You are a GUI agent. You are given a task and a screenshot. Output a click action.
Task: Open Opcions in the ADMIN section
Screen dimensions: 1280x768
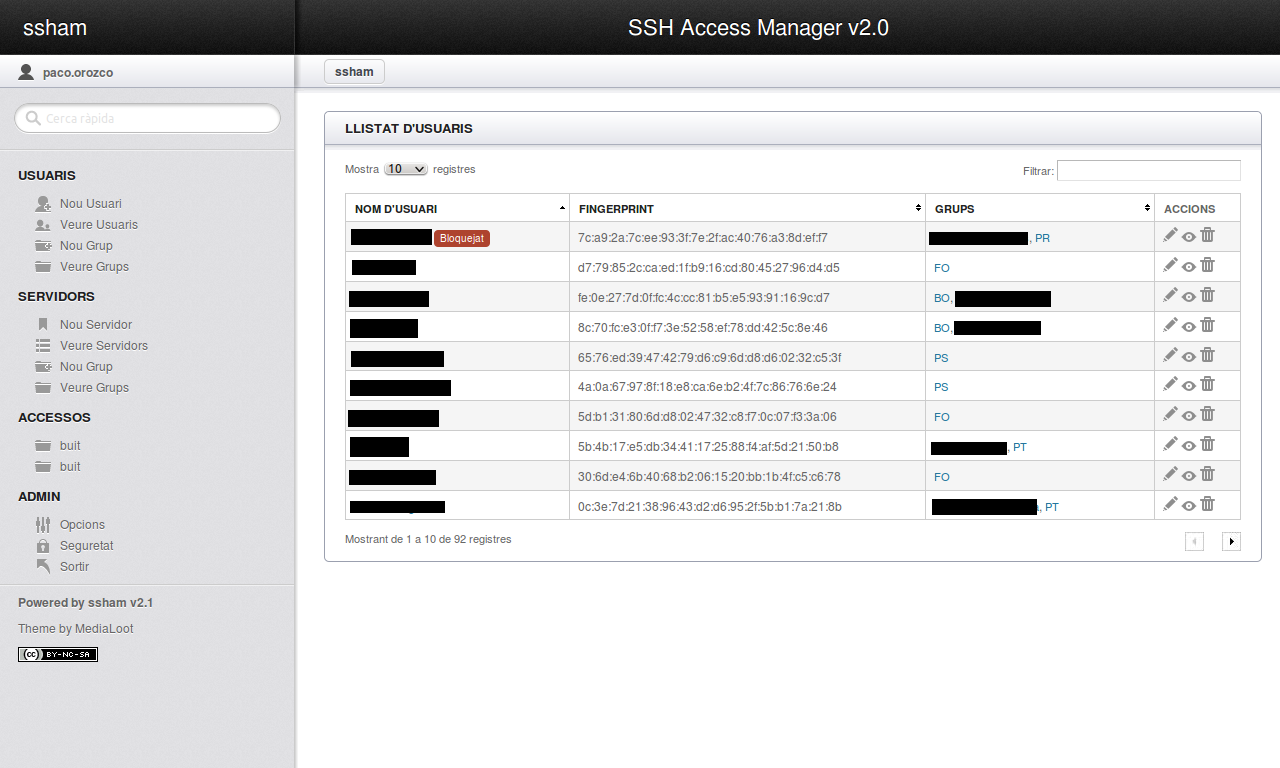click(x=82, y=524)
